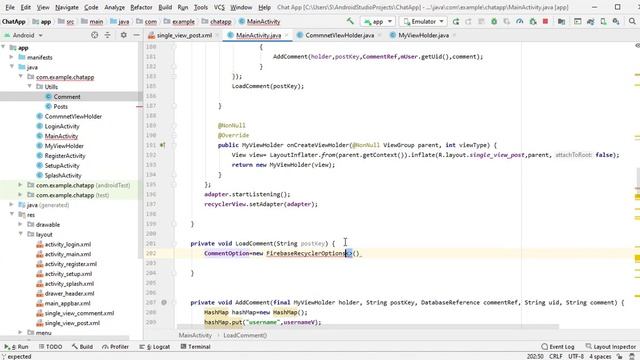Viewport: 640px width, 360px height.
Task: Open the Layout Inspector
Action: tap(610, 347)
